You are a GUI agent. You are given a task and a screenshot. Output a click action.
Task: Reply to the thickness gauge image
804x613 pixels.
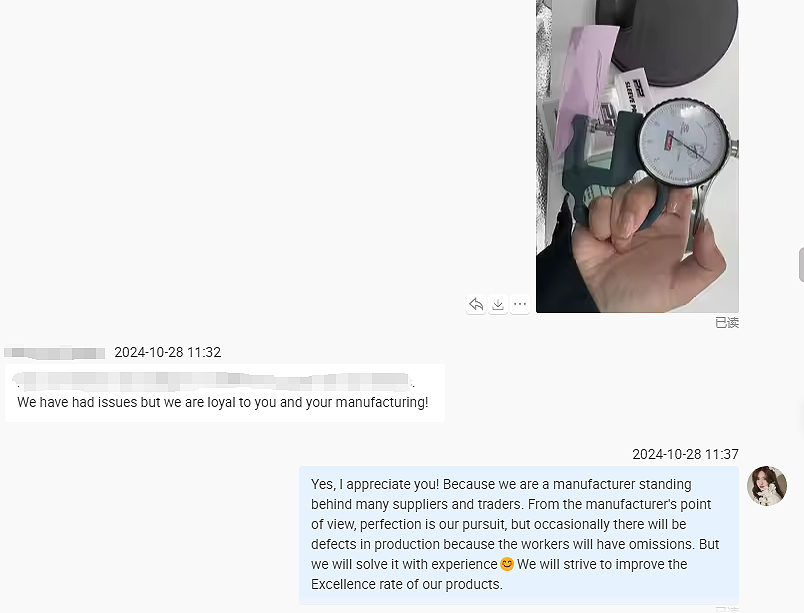click(476, 304)
